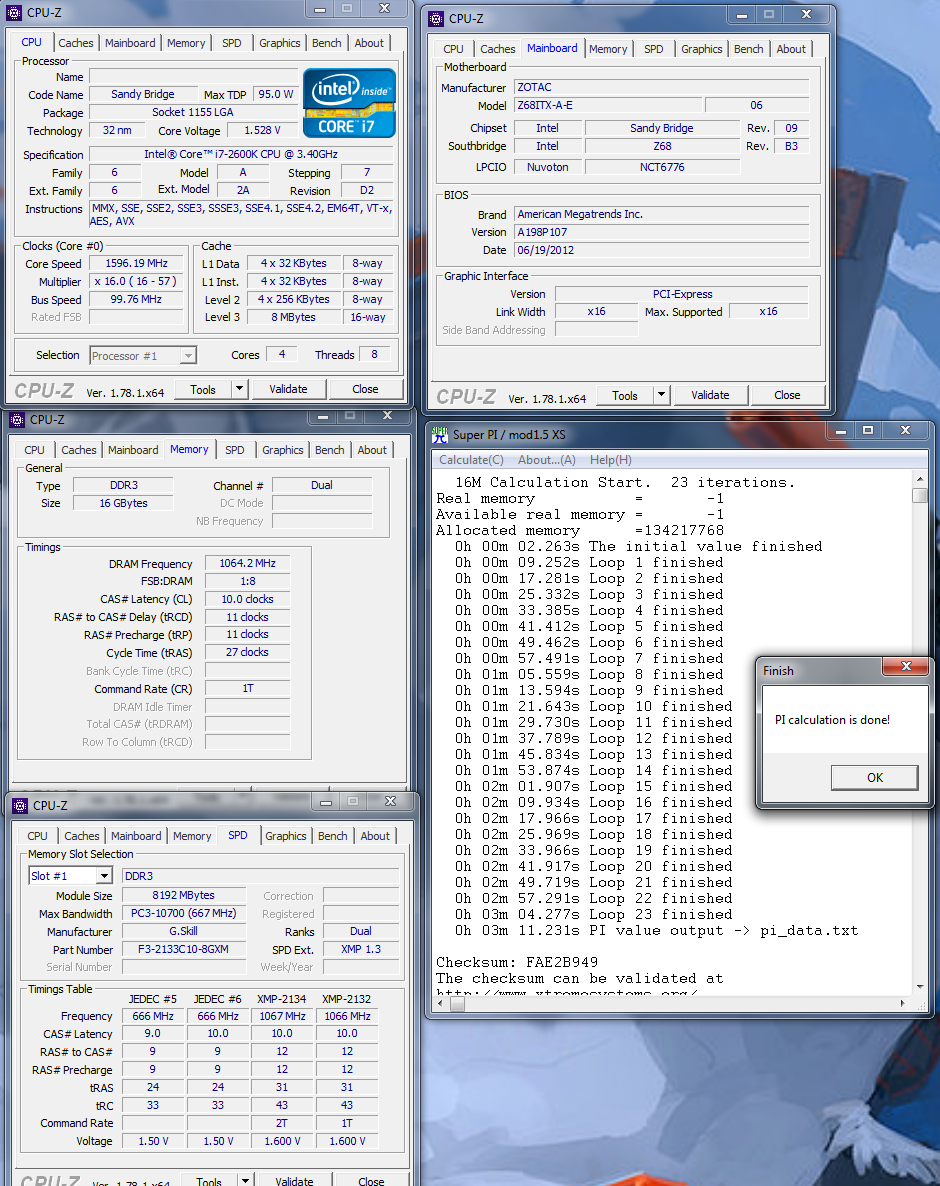The width and height of the screenshot is (940, 1186).
Task: Open Mainboard tab in Memory window
Action: [x=133, y=450]
